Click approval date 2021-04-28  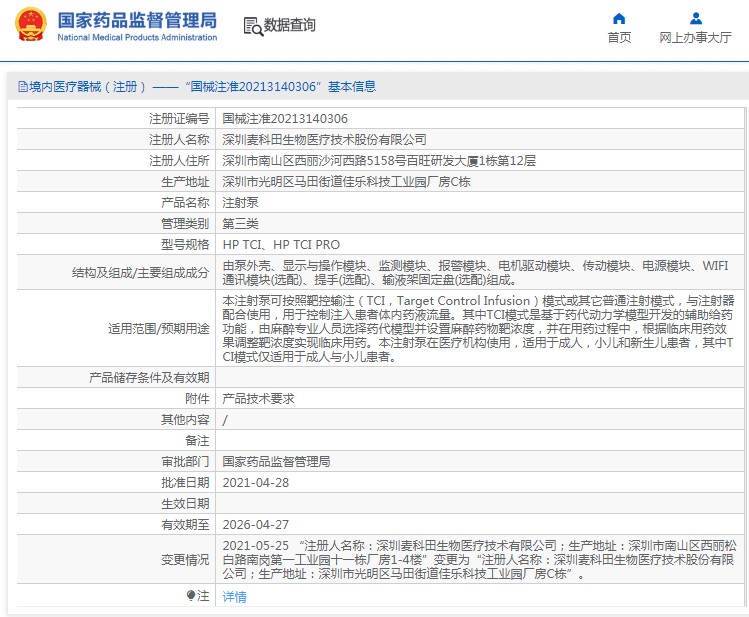[x=255, y=482]
